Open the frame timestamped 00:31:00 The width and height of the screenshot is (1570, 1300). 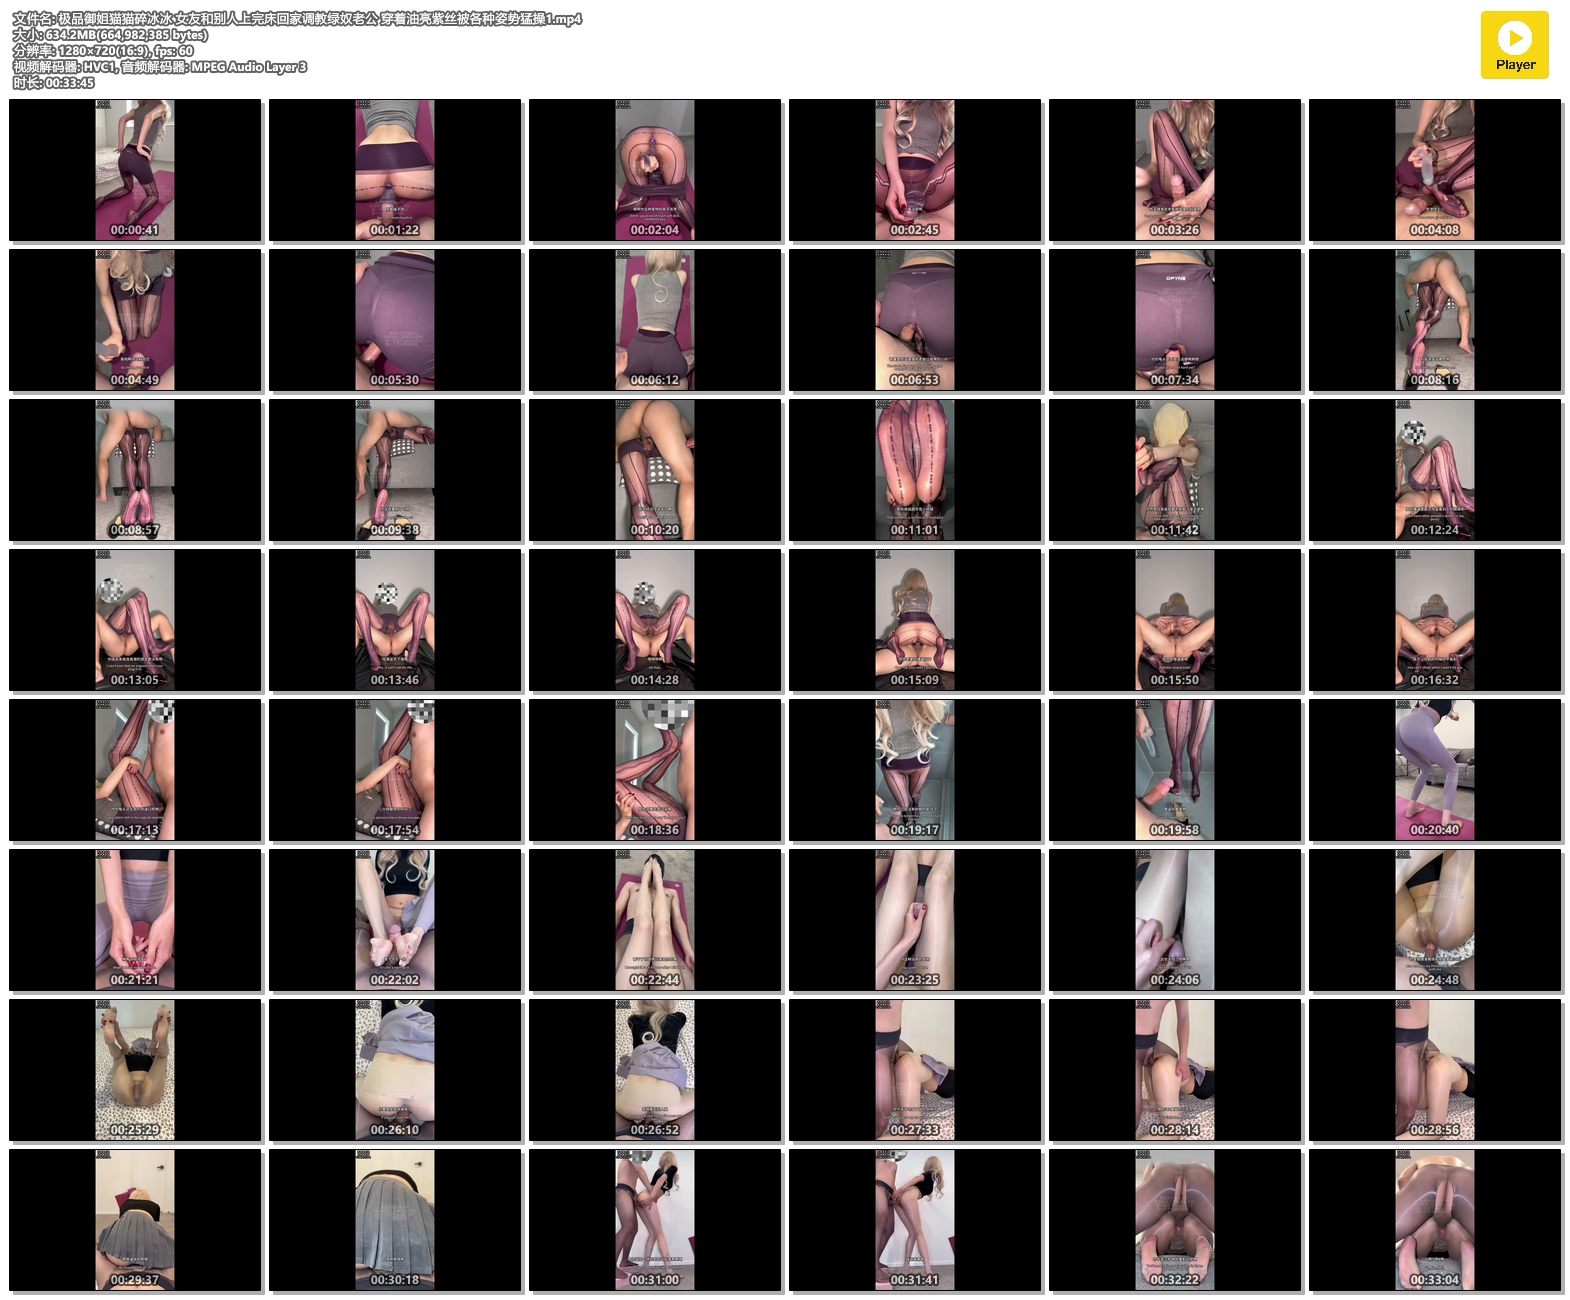pos(655,1220)
